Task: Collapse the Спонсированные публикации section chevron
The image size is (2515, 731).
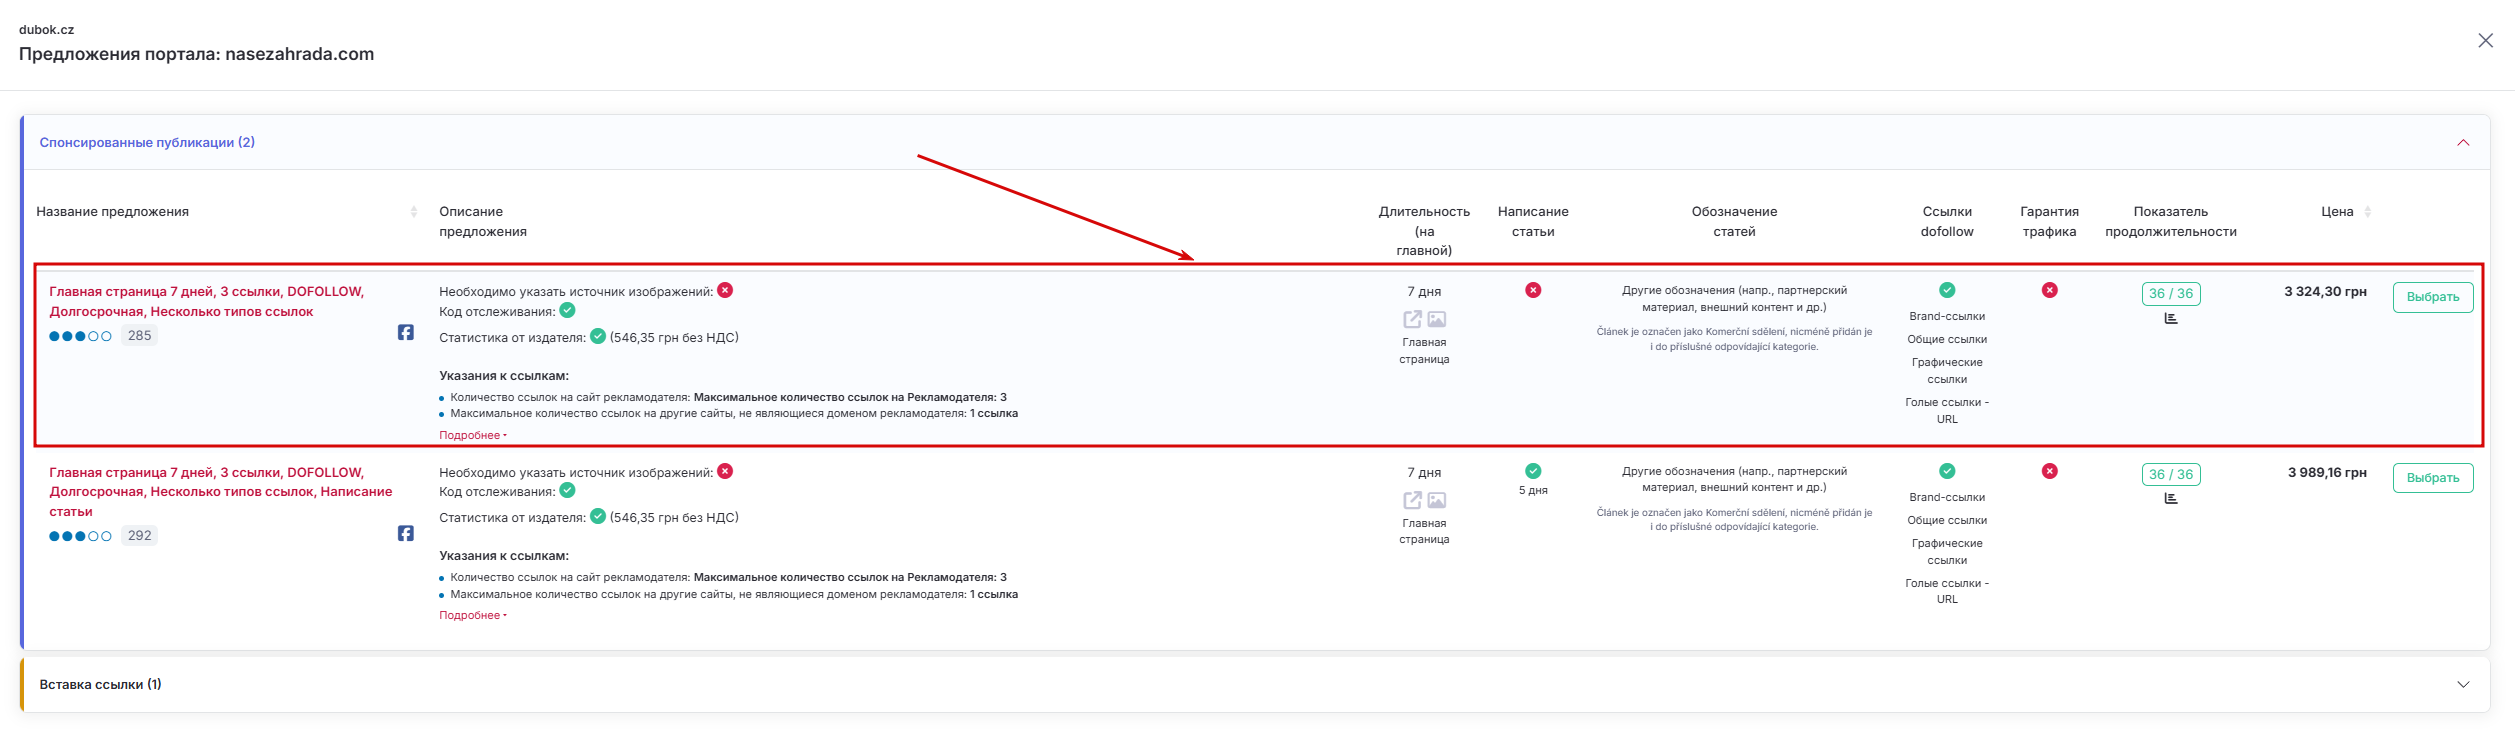Action: pyautogui.click(x=2463, y=143)
